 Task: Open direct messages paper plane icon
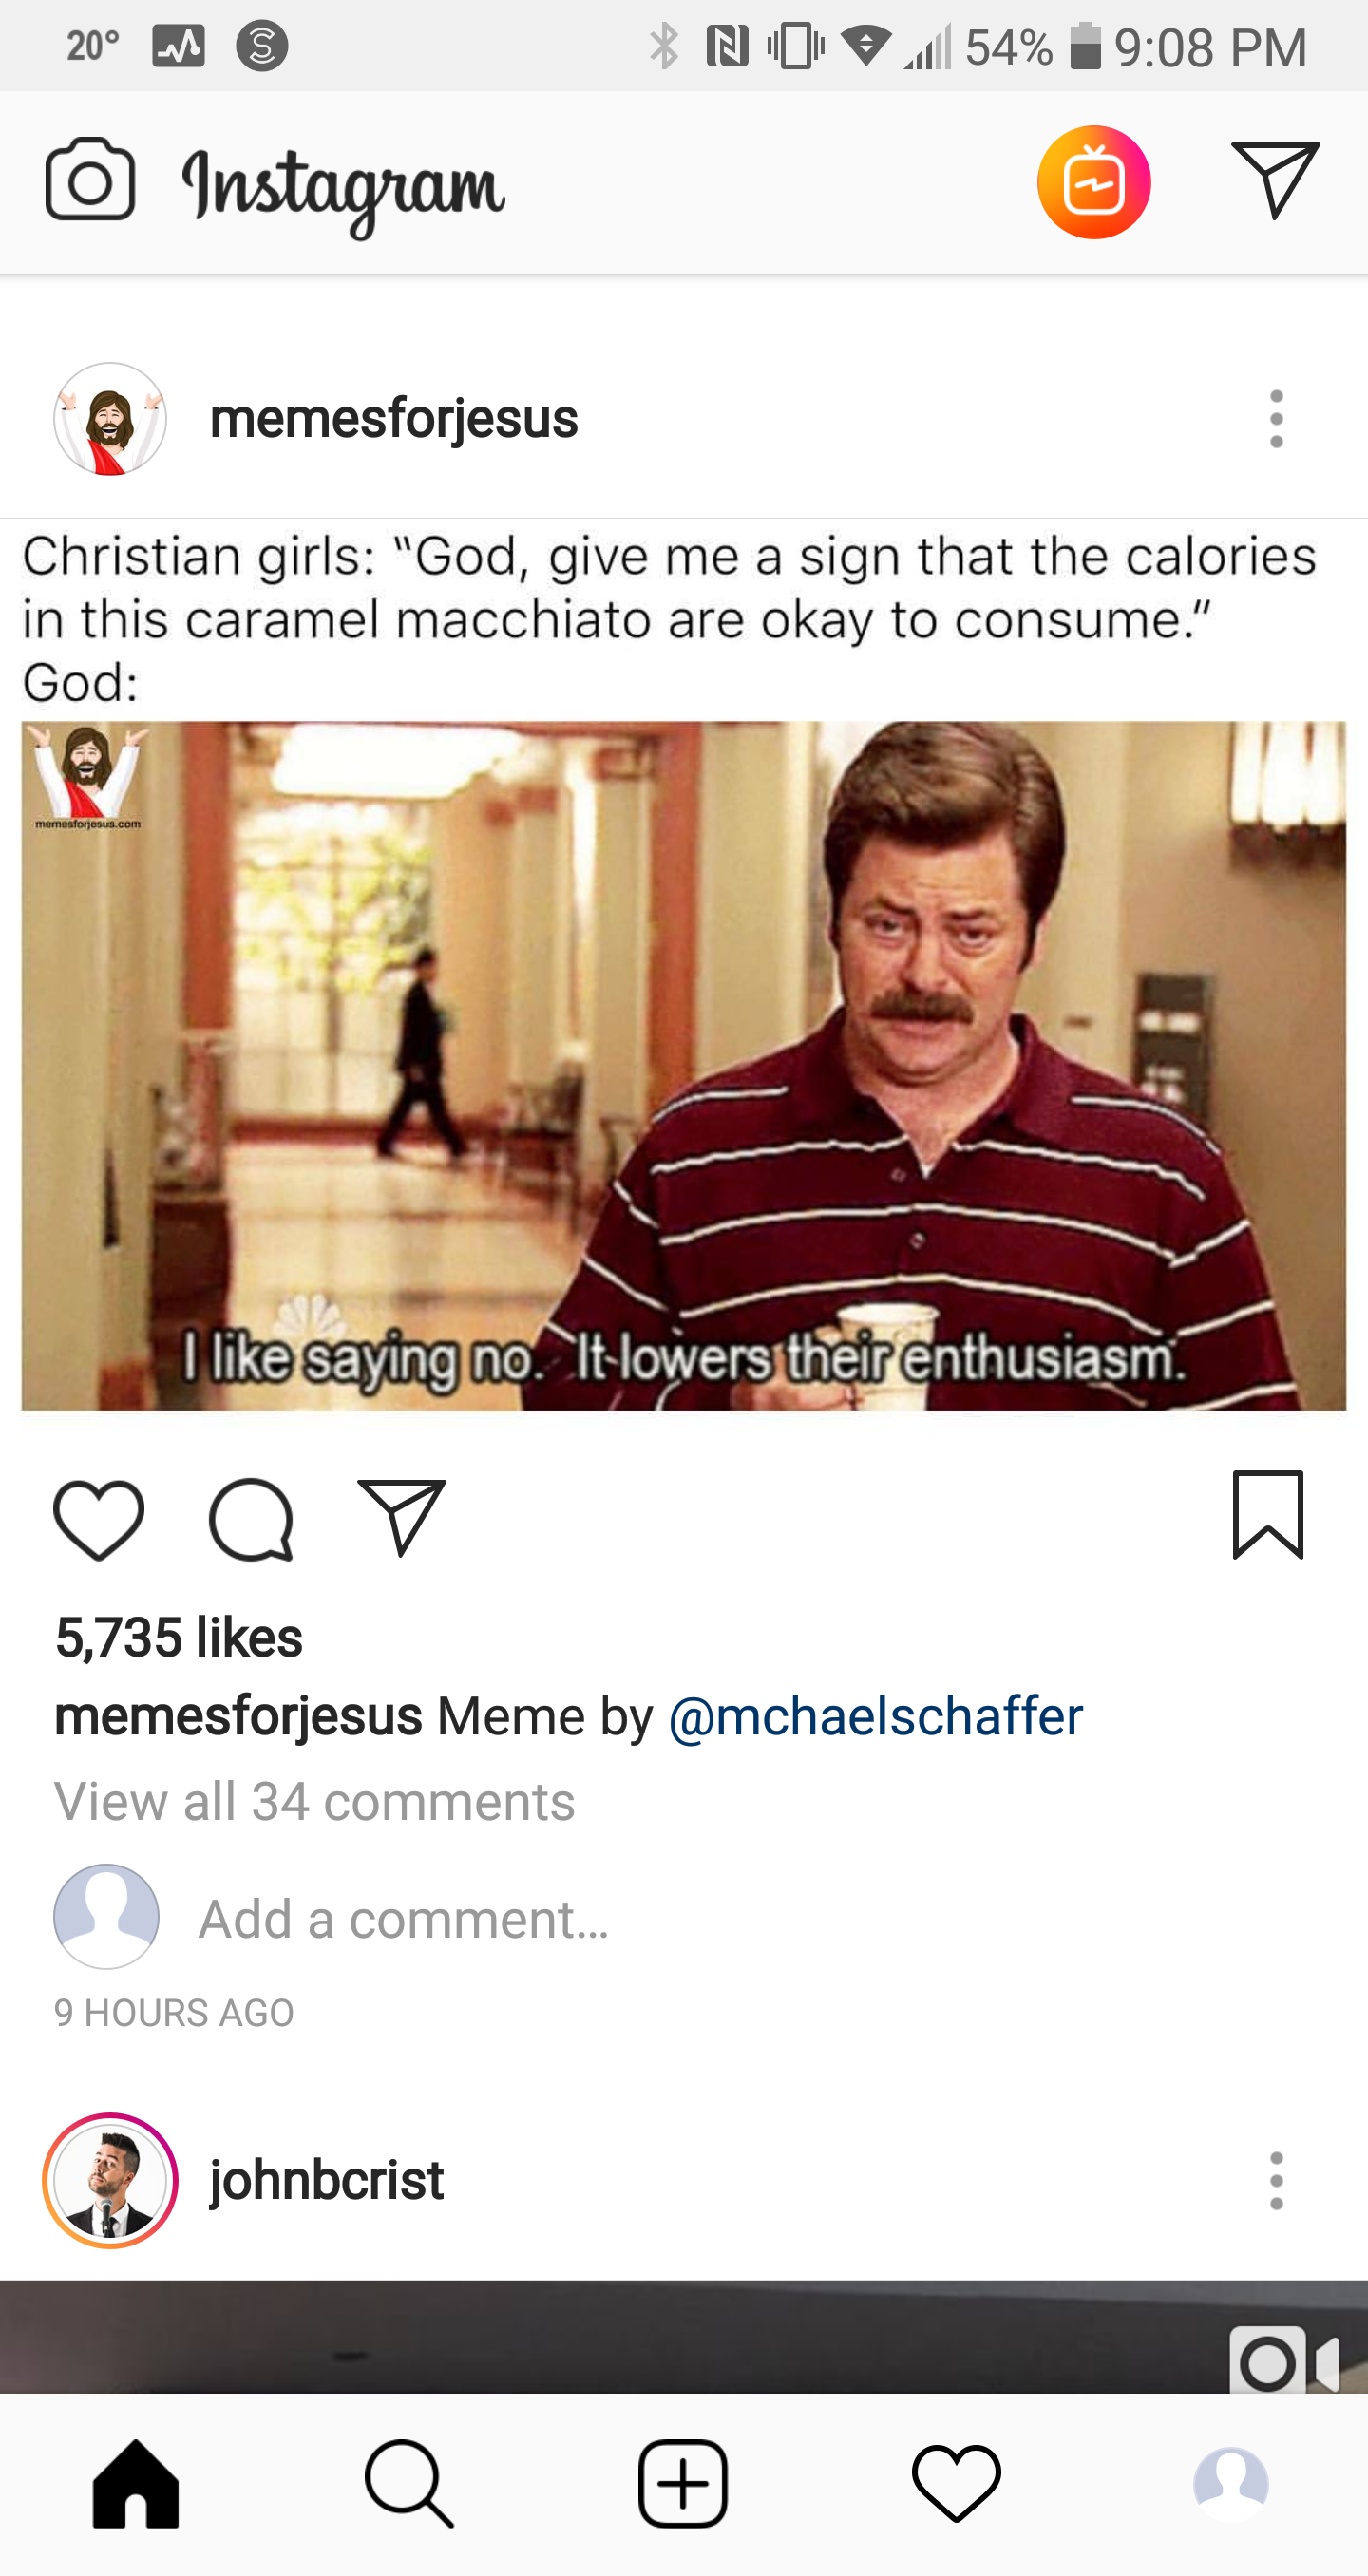click(1275, 180)
